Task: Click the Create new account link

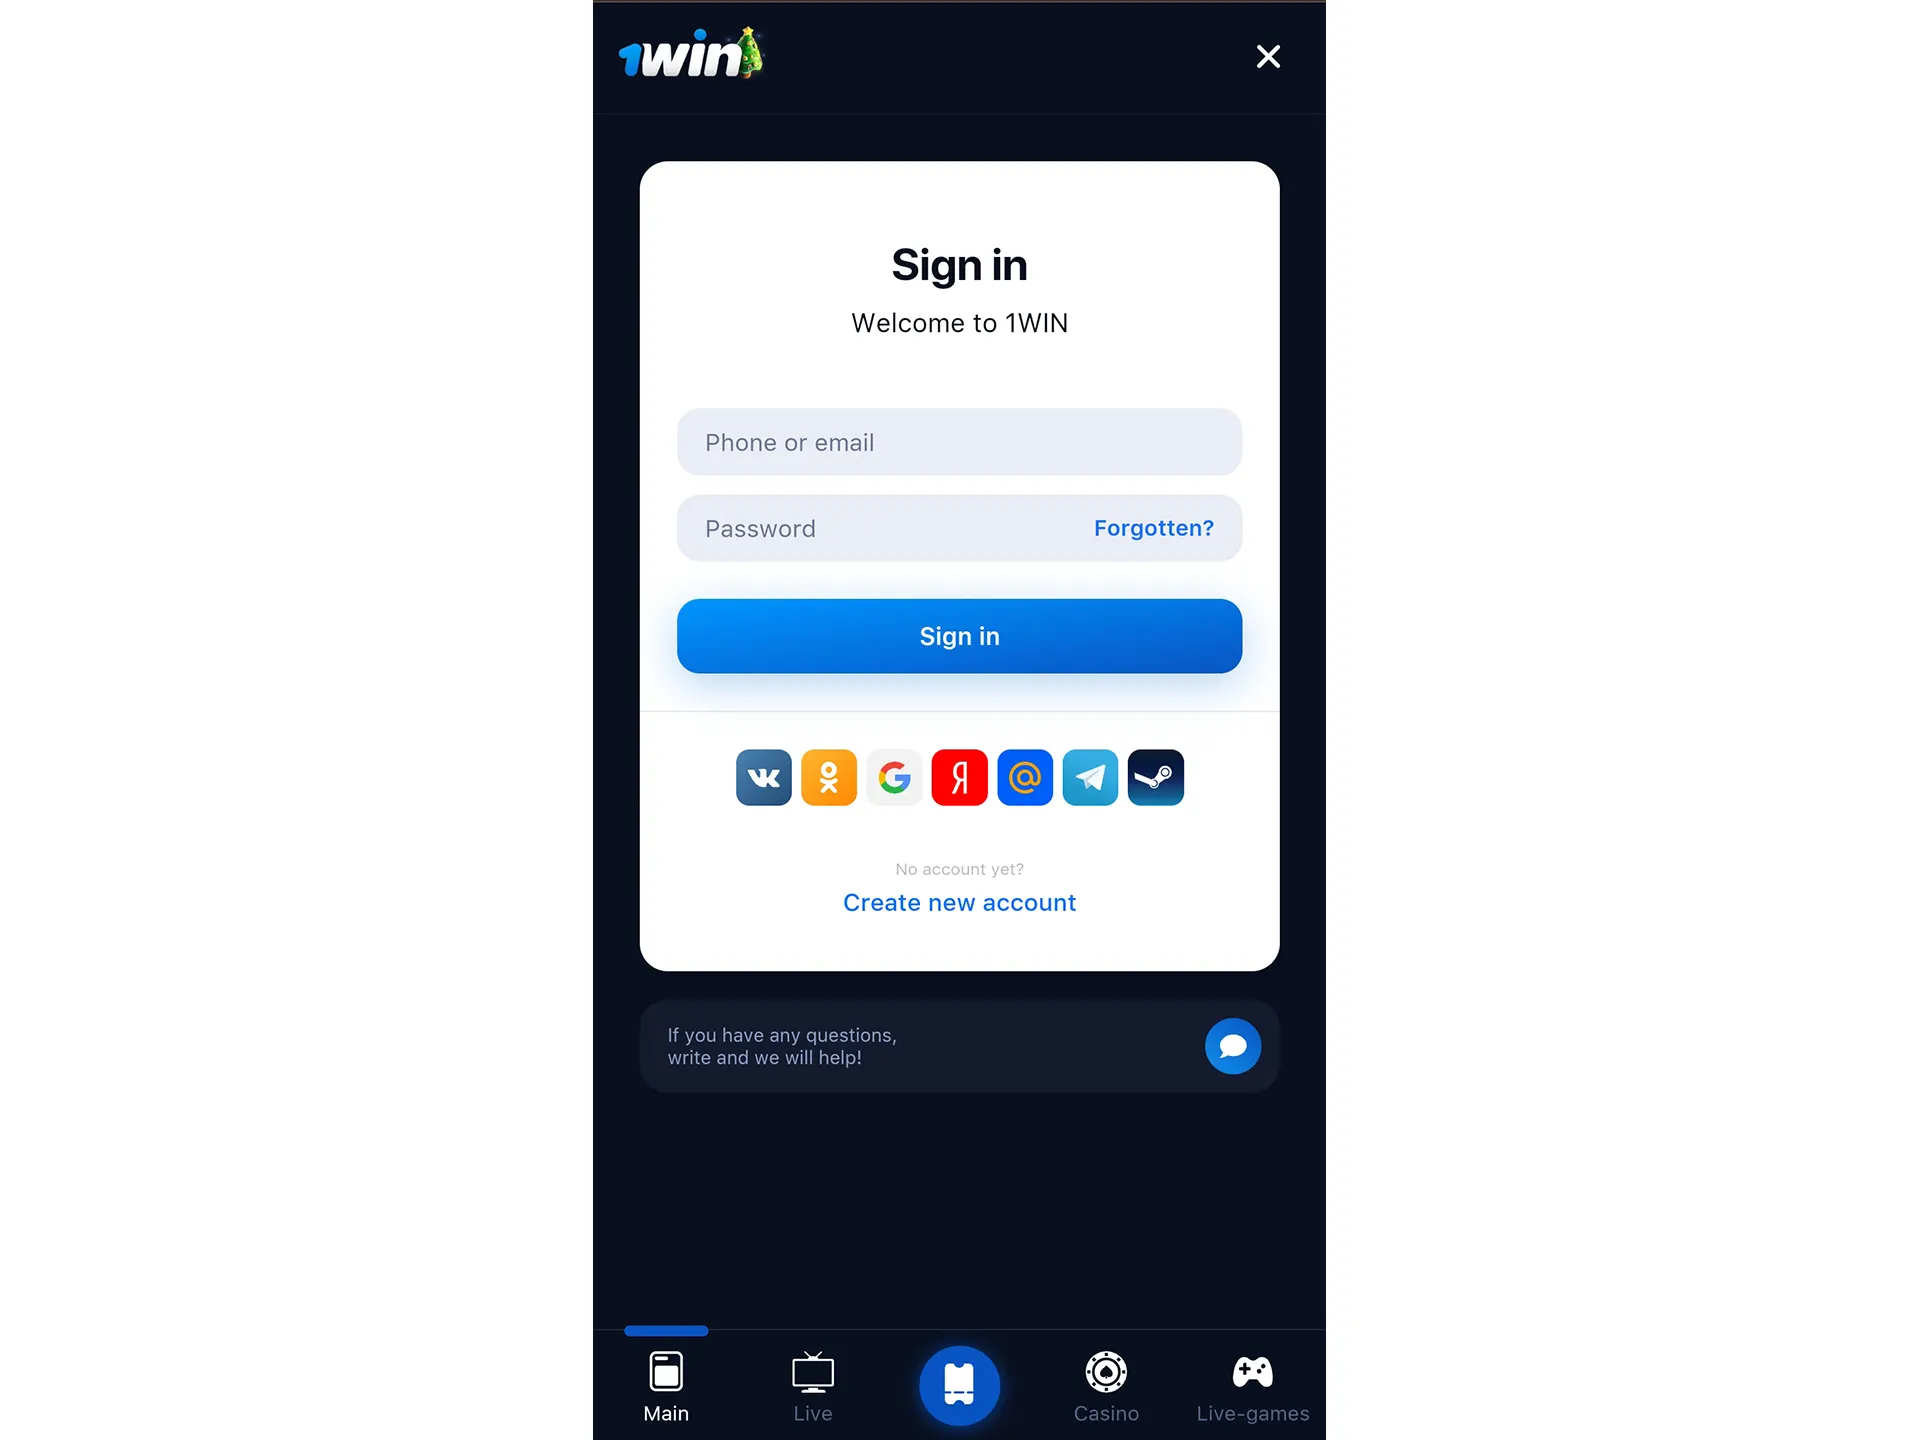Action: (x=958, y=902)
